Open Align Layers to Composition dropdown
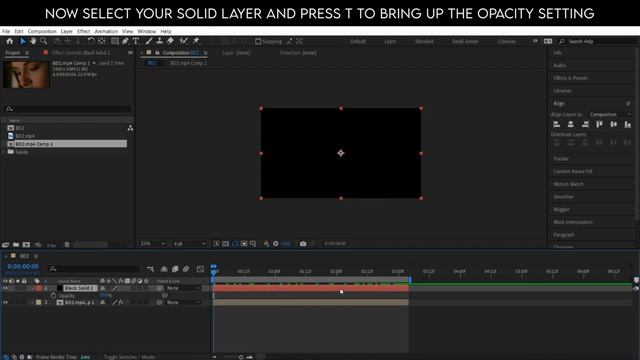This screenshot has width=640, height=360. (610, 114)
